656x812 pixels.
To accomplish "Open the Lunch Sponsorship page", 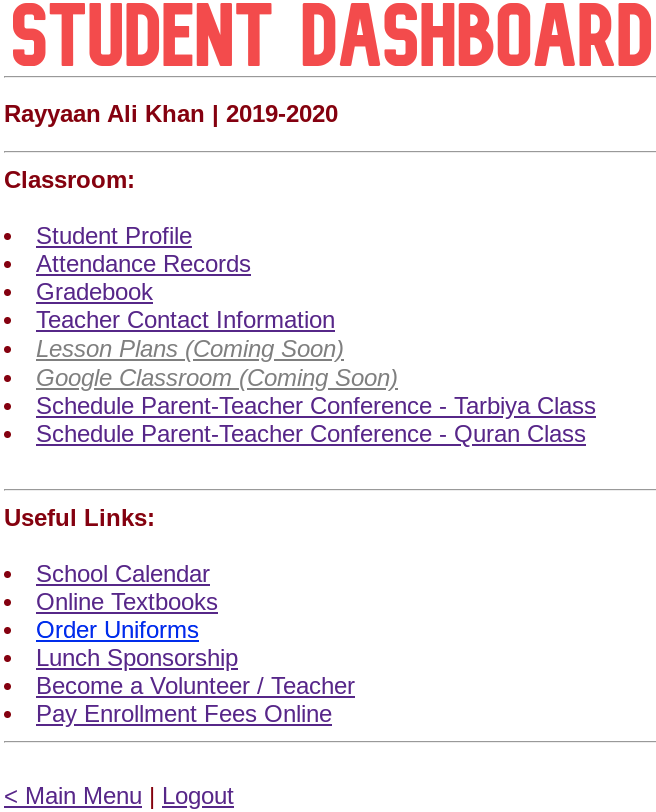I will (137, 658).
